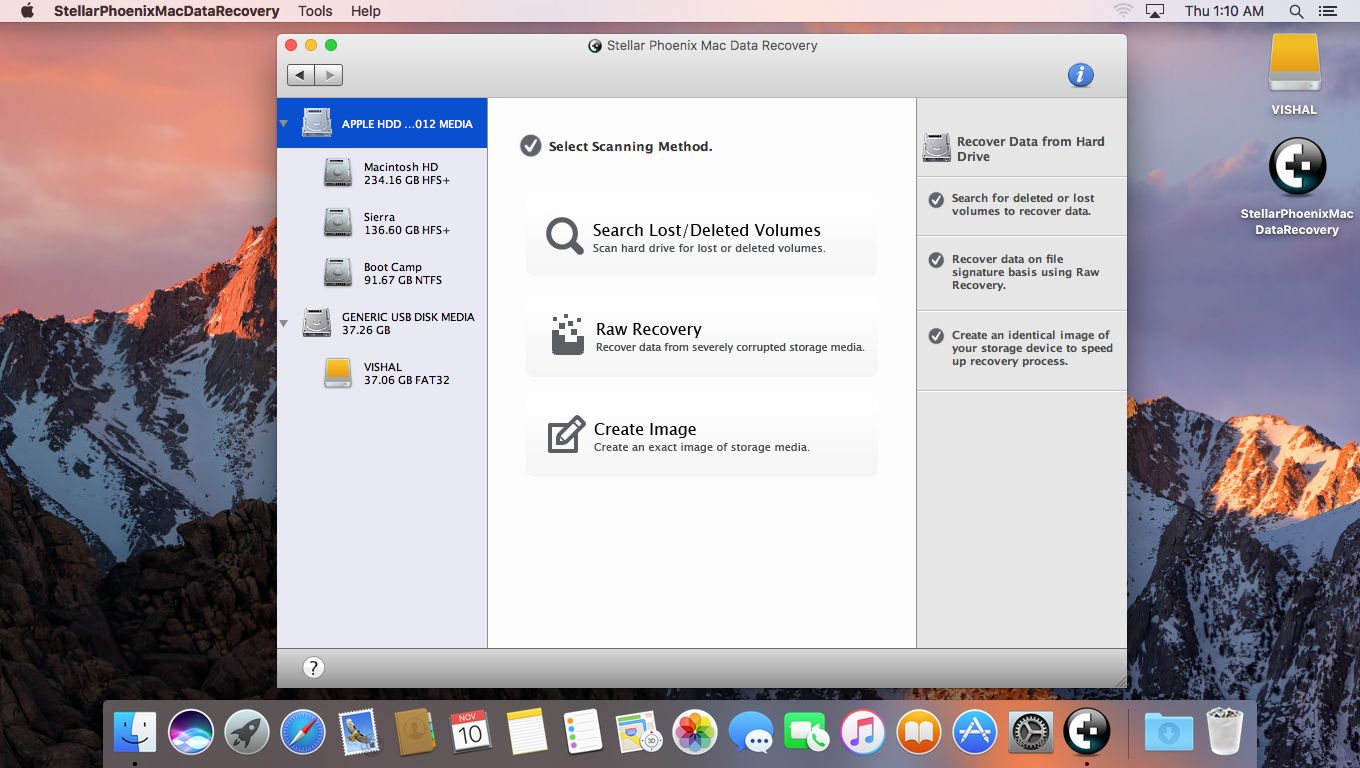Open Contacts from the Dock
1360x768 pixels.
414,732
